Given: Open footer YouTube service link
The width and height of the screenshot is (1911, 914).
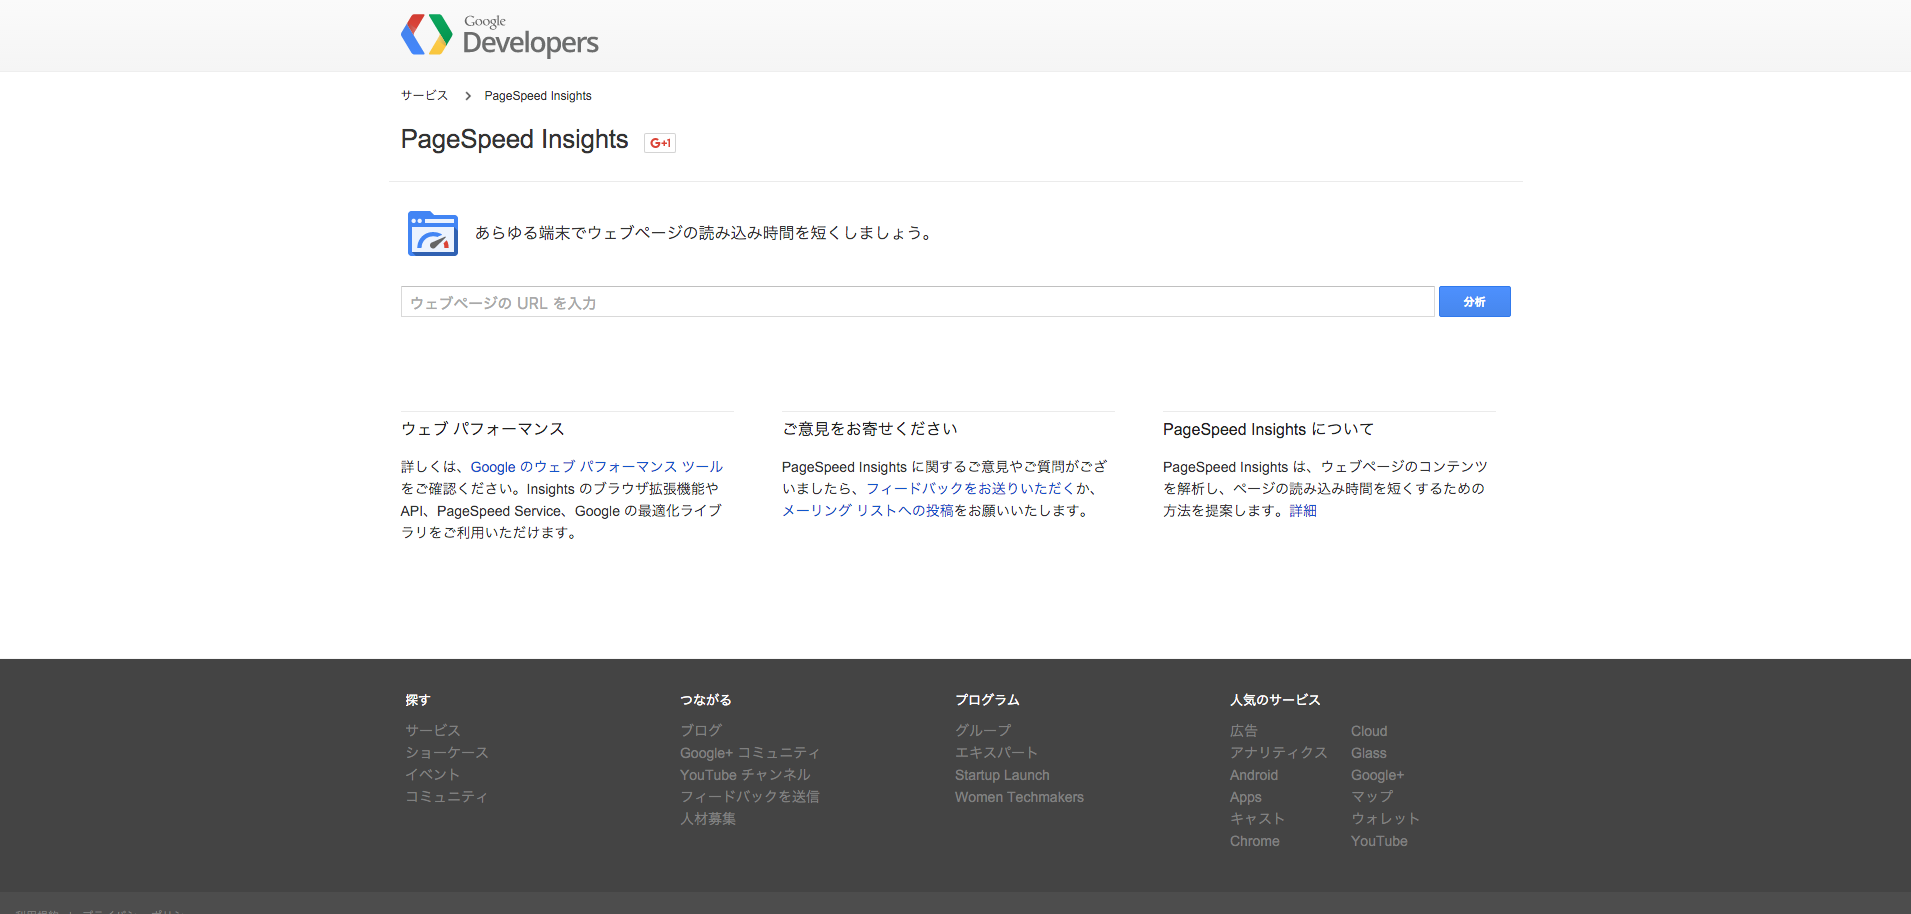Looking at the screenshot, I should pyautogui.click(x=1379, y=841).
